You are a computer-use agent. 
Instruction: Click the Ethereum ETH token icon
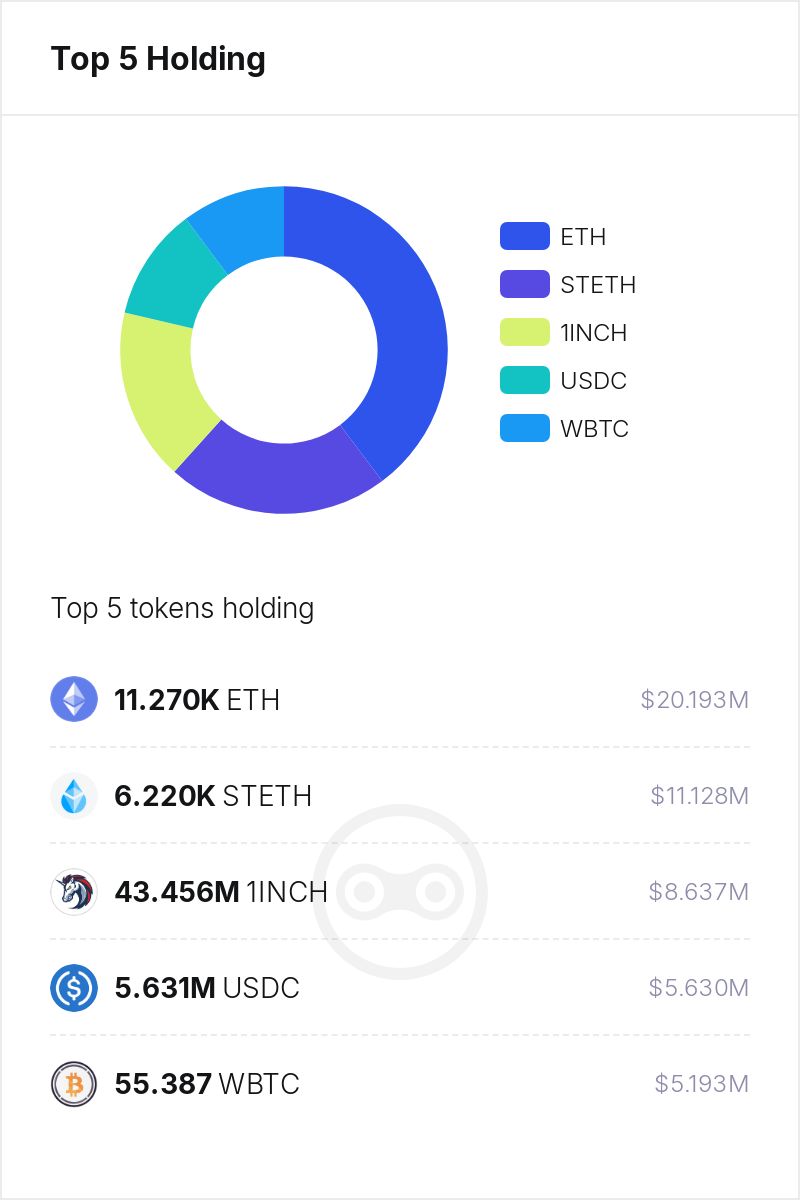pyautogui.click(x=74, y=699)
